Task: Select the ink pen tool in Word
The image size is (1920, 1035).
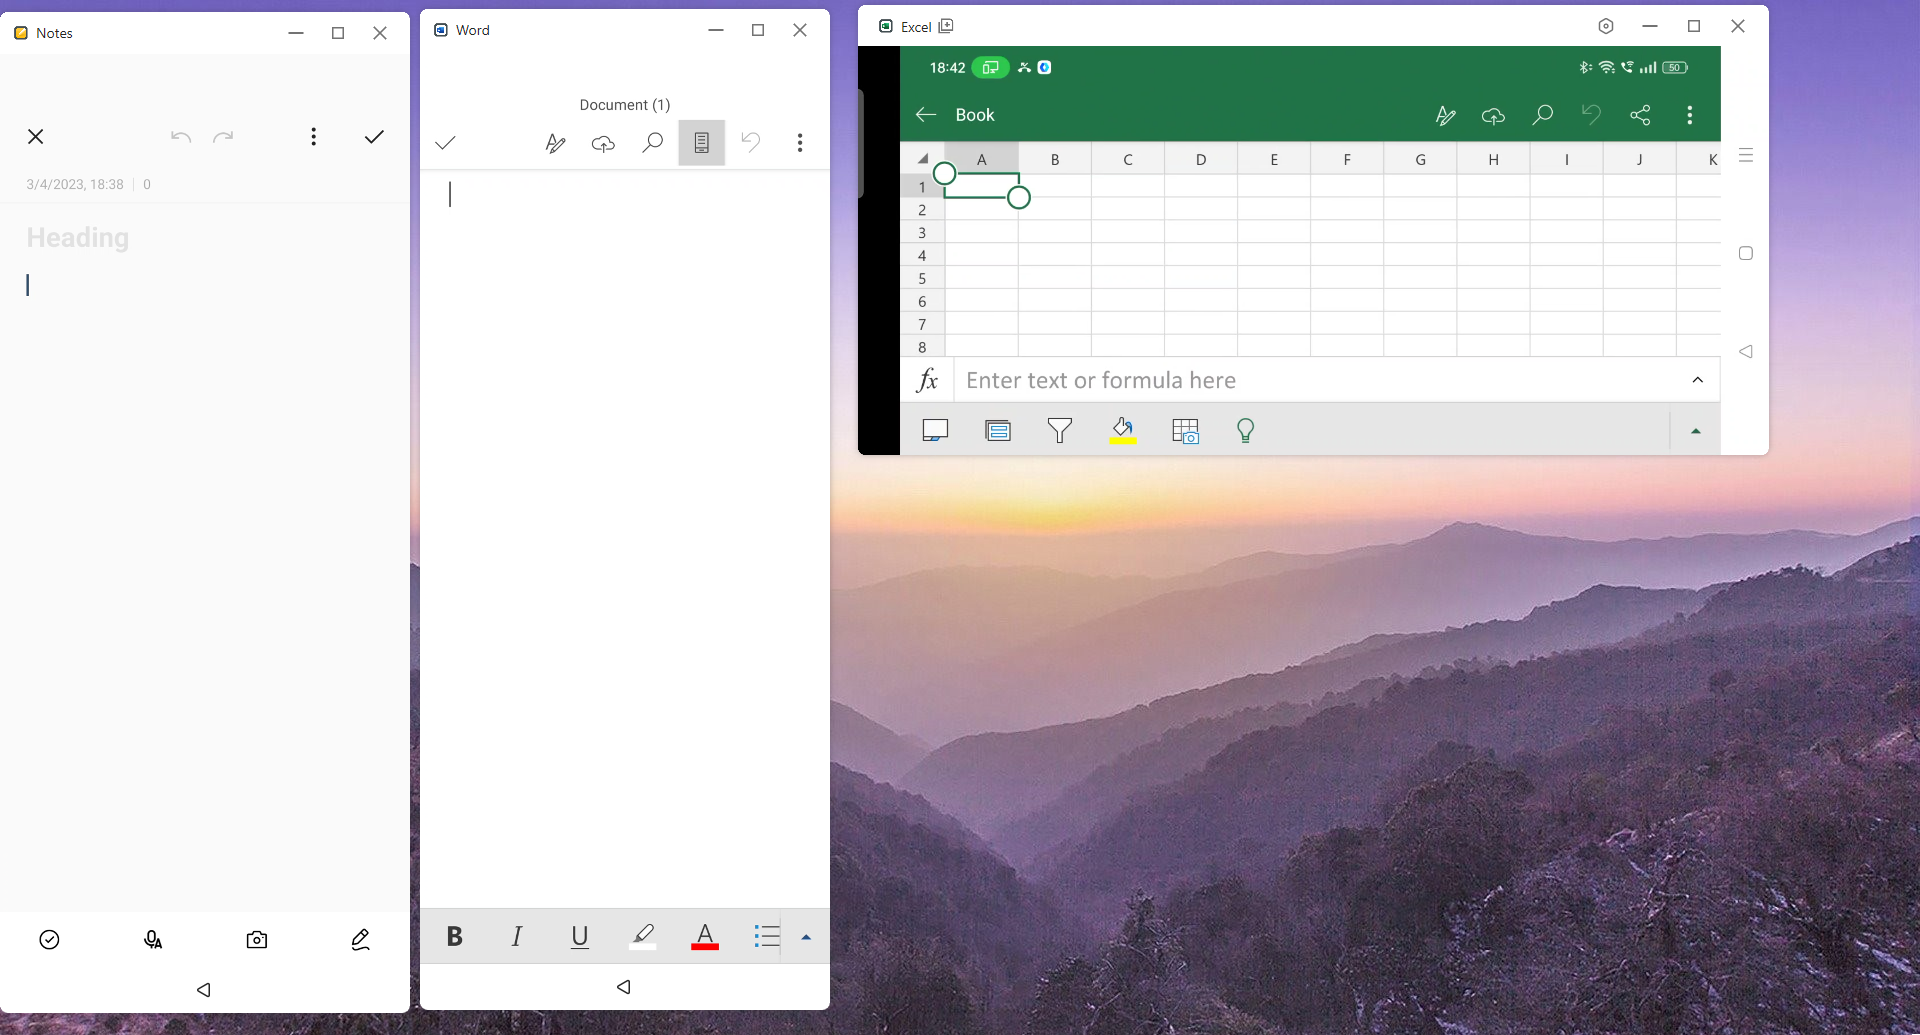Action: (556, 143)
